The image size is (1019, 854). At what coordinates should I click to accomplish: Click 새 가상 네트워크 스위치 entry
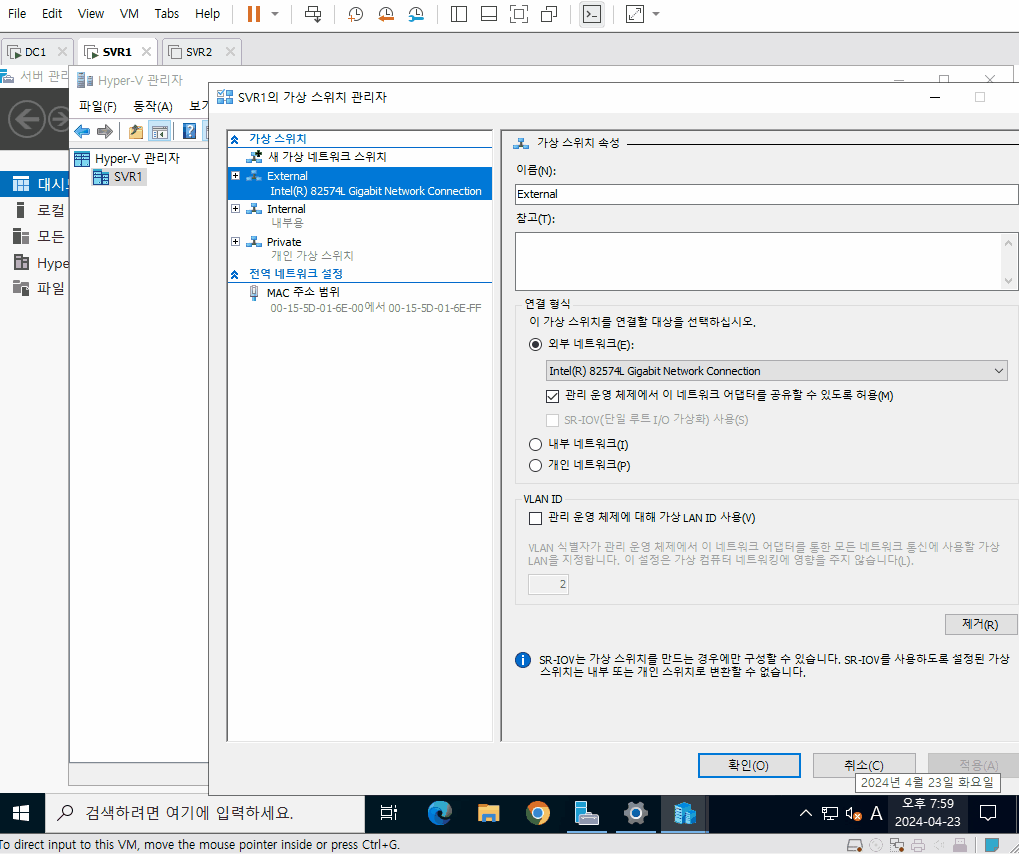327,157
